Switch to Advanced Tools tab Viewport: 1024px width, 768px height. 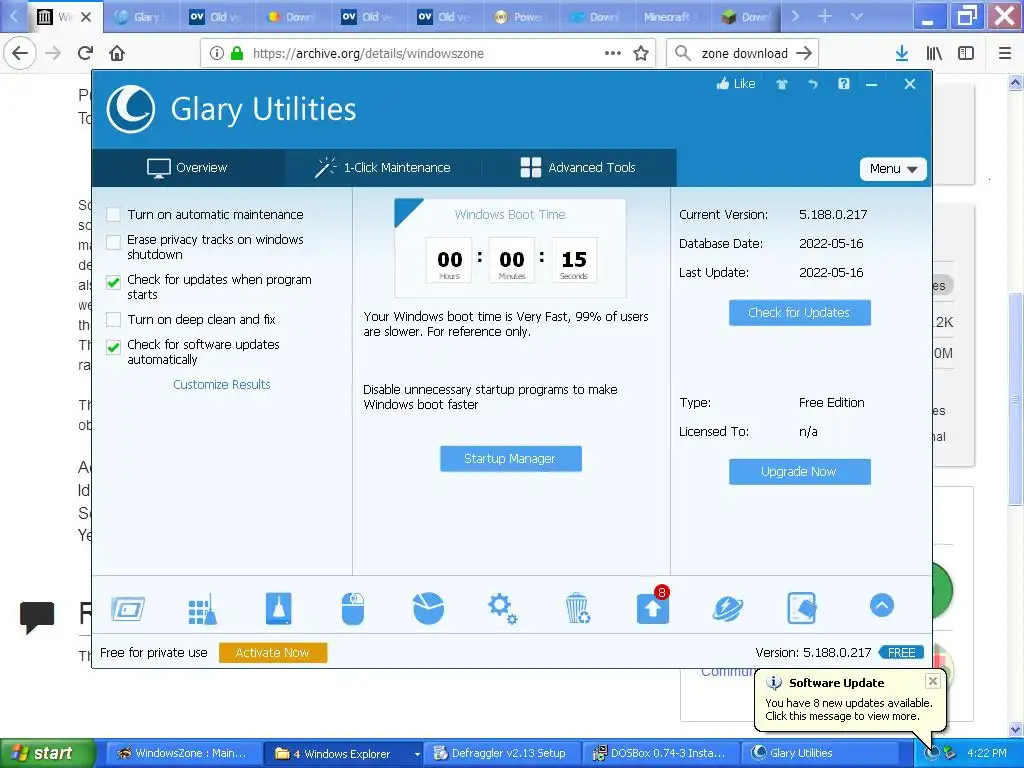579,168
